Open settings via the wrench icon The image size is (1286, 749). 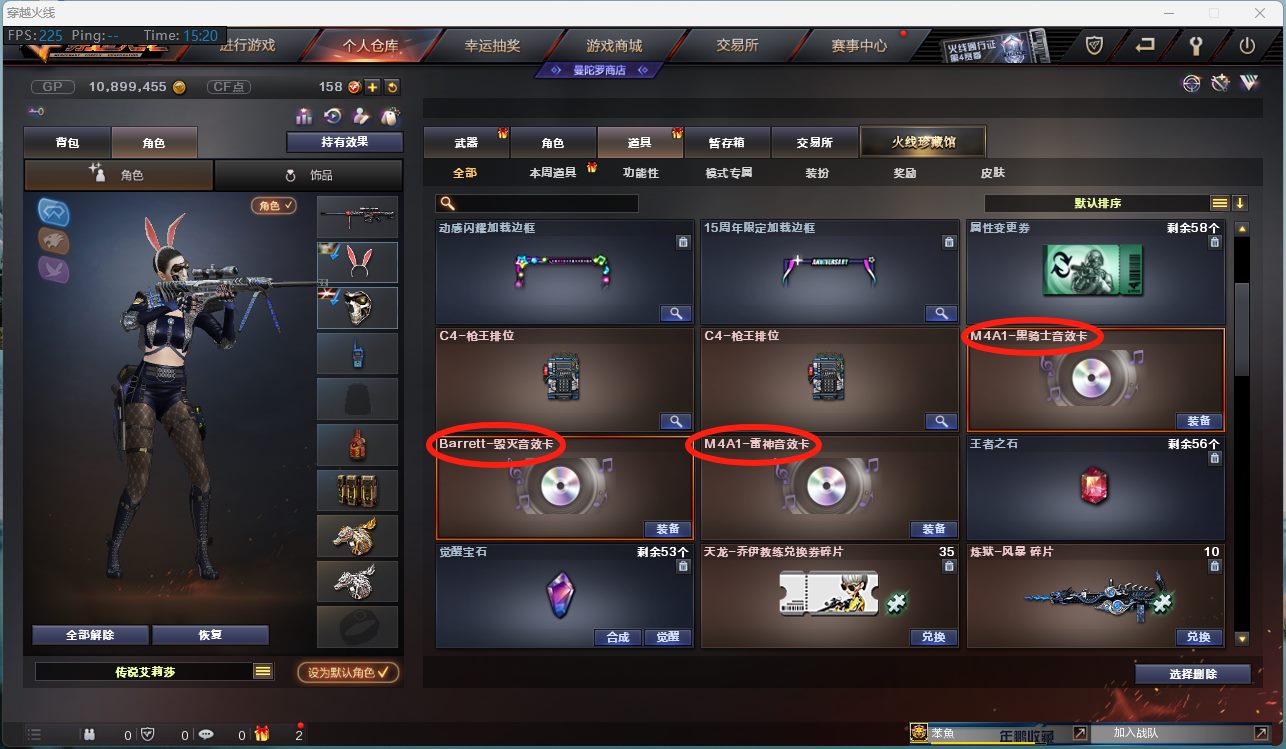1195,45
